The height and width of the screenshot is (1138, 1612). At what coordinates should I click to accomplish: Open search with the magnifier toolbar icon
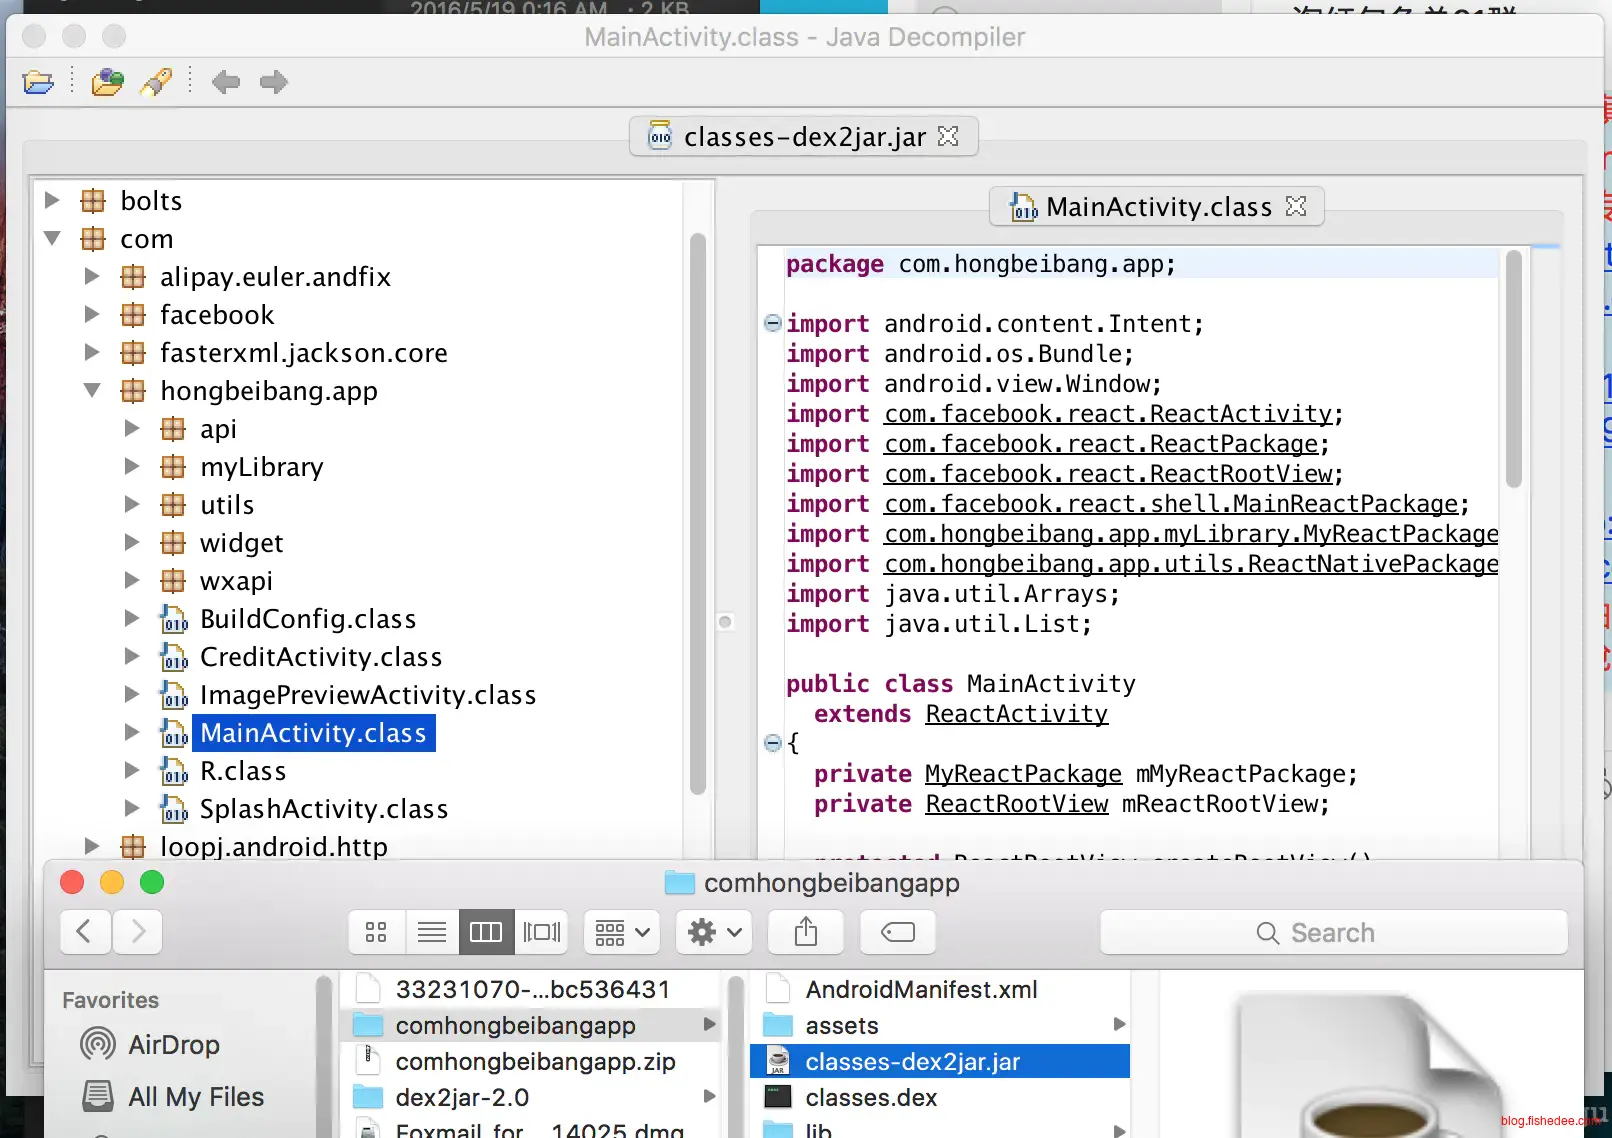156,82
